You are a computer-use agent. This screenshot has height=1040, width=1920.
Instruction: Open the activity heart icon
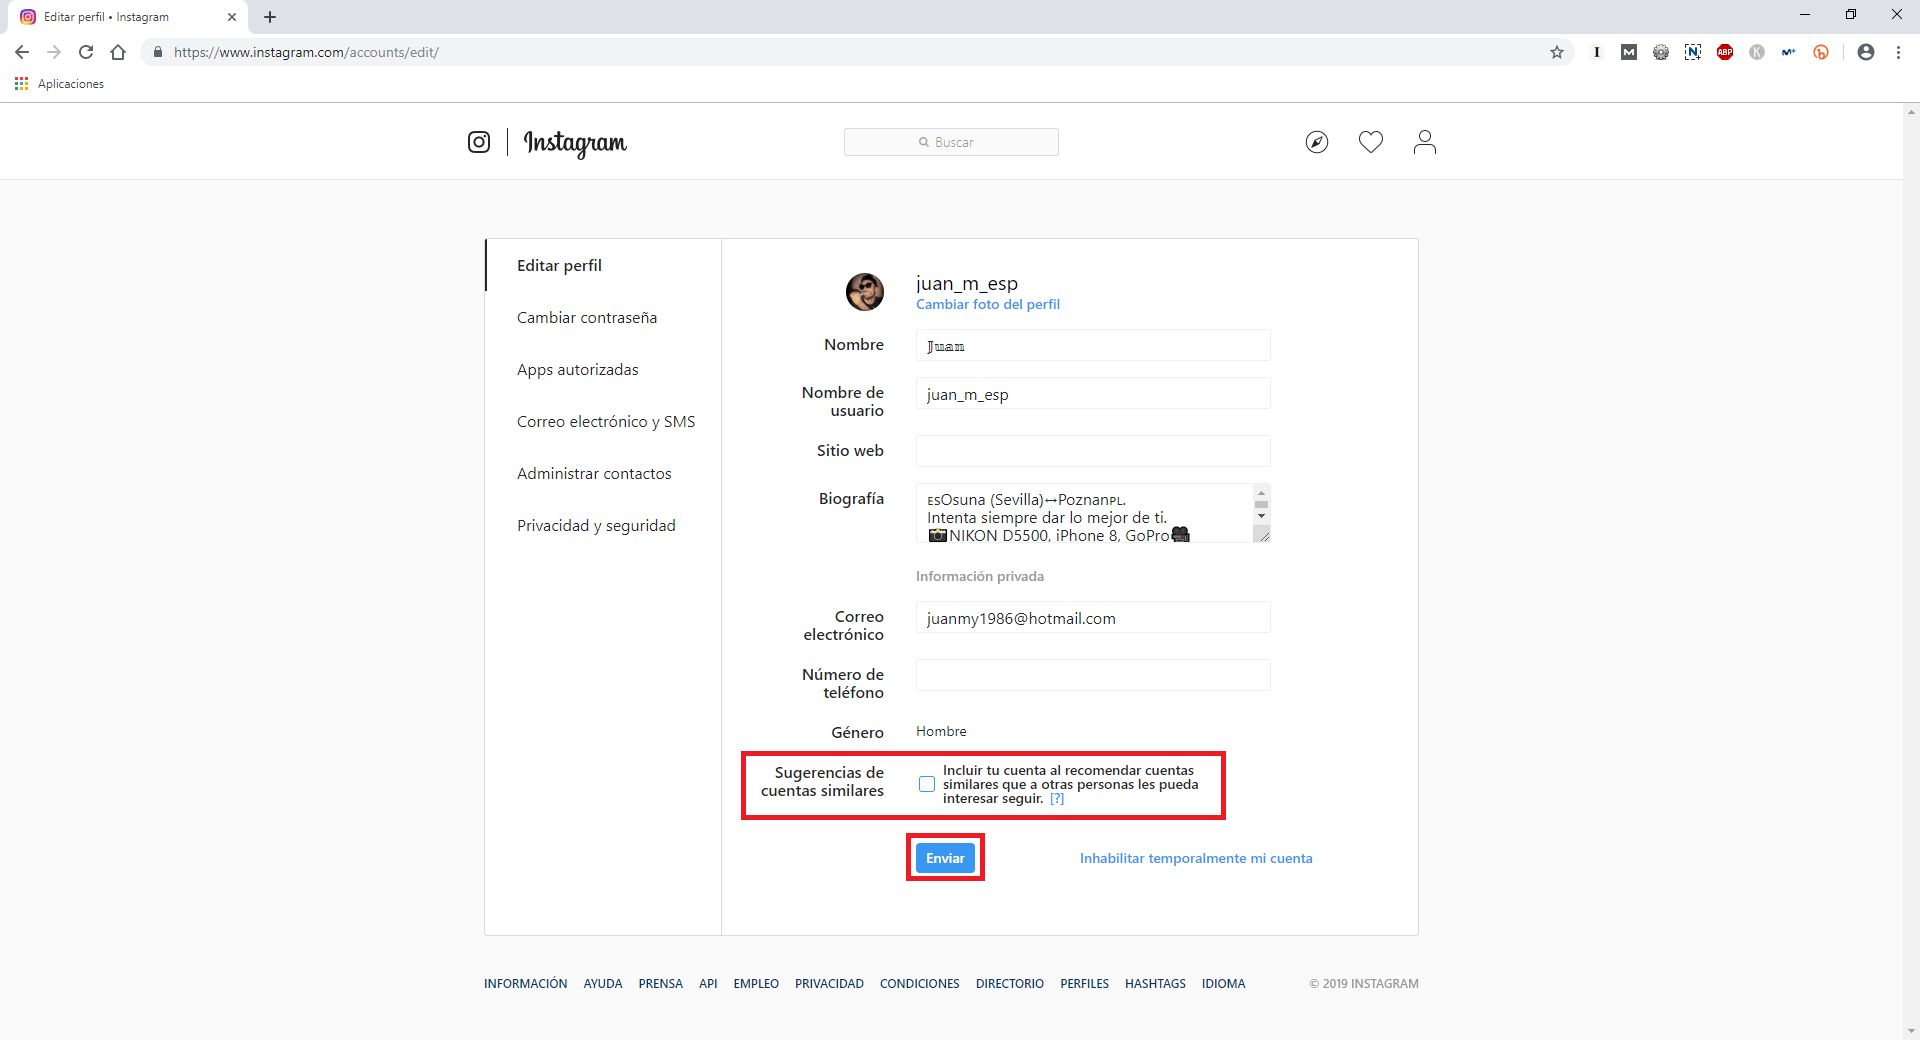click(x=1371, y=142)
